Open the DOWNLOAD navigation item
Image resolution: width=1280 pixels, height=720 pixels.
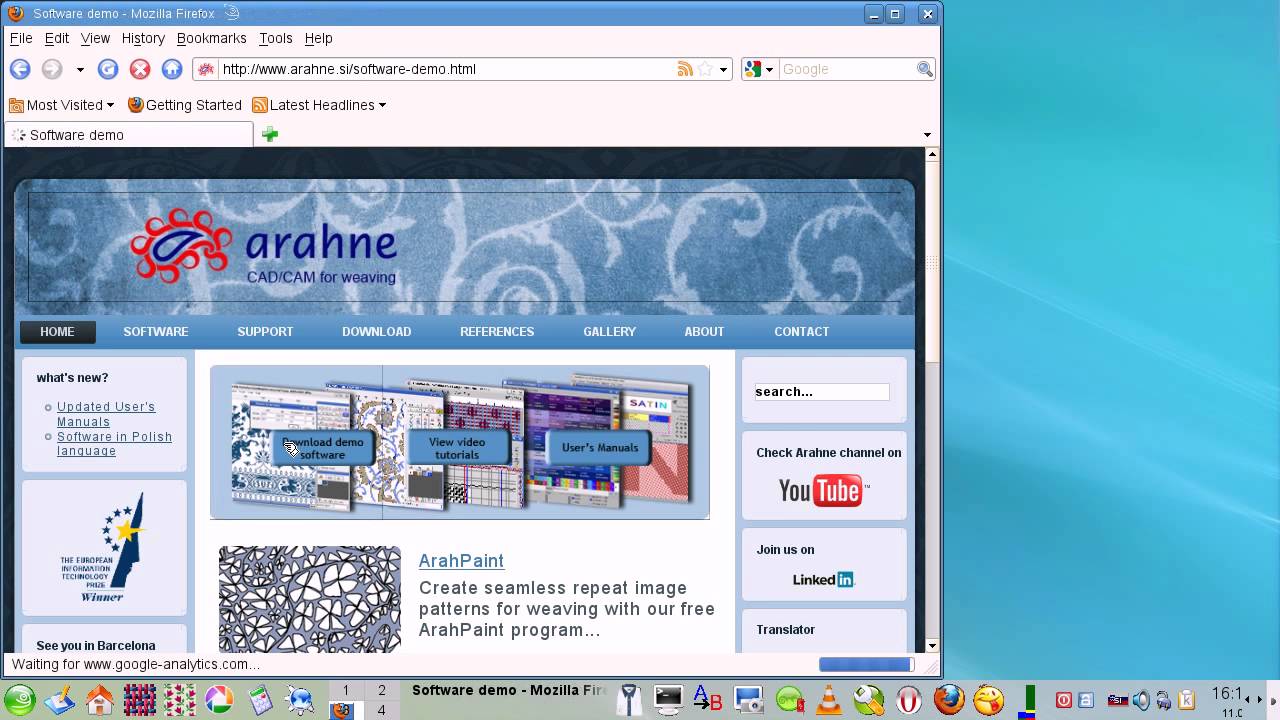(377, 332)
